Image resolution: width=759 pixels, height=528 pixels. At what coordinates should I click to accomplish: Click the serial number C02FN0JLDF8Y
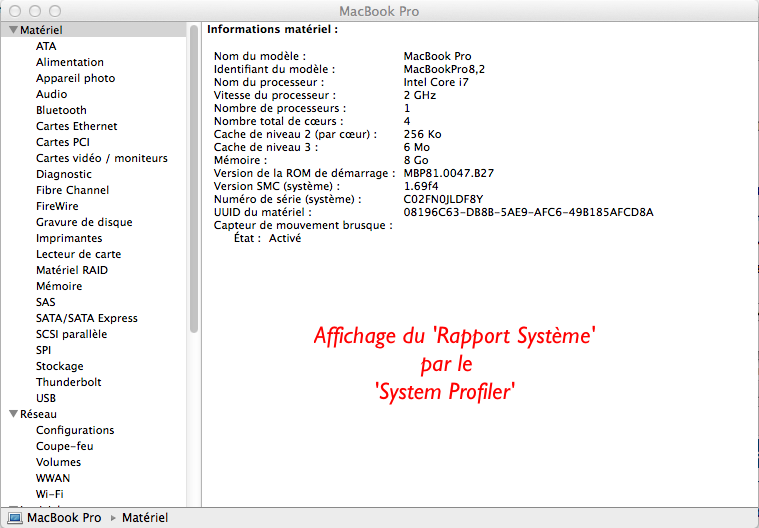coord(443,199)
